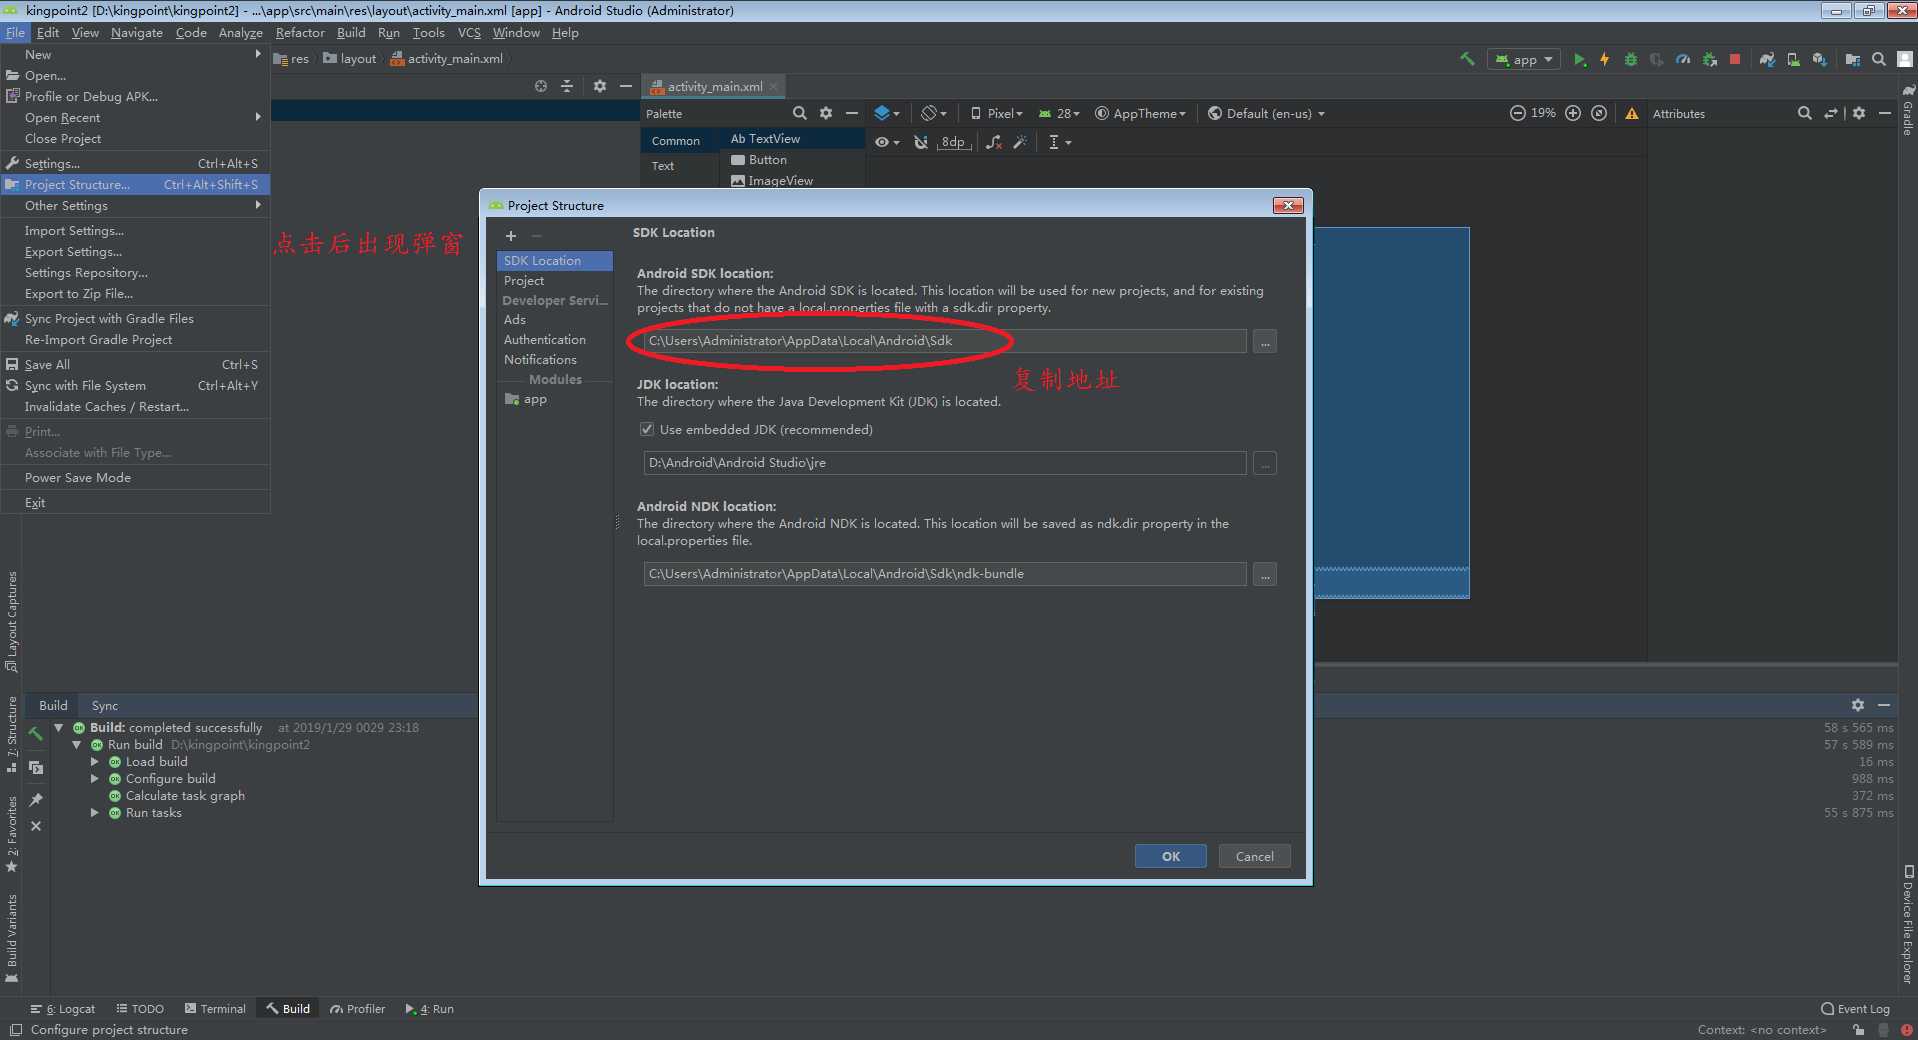Viewport: 1918px width, 1040px height.
Task: Switch to the Sync tab in Build window
Action: tap(105, 705)
